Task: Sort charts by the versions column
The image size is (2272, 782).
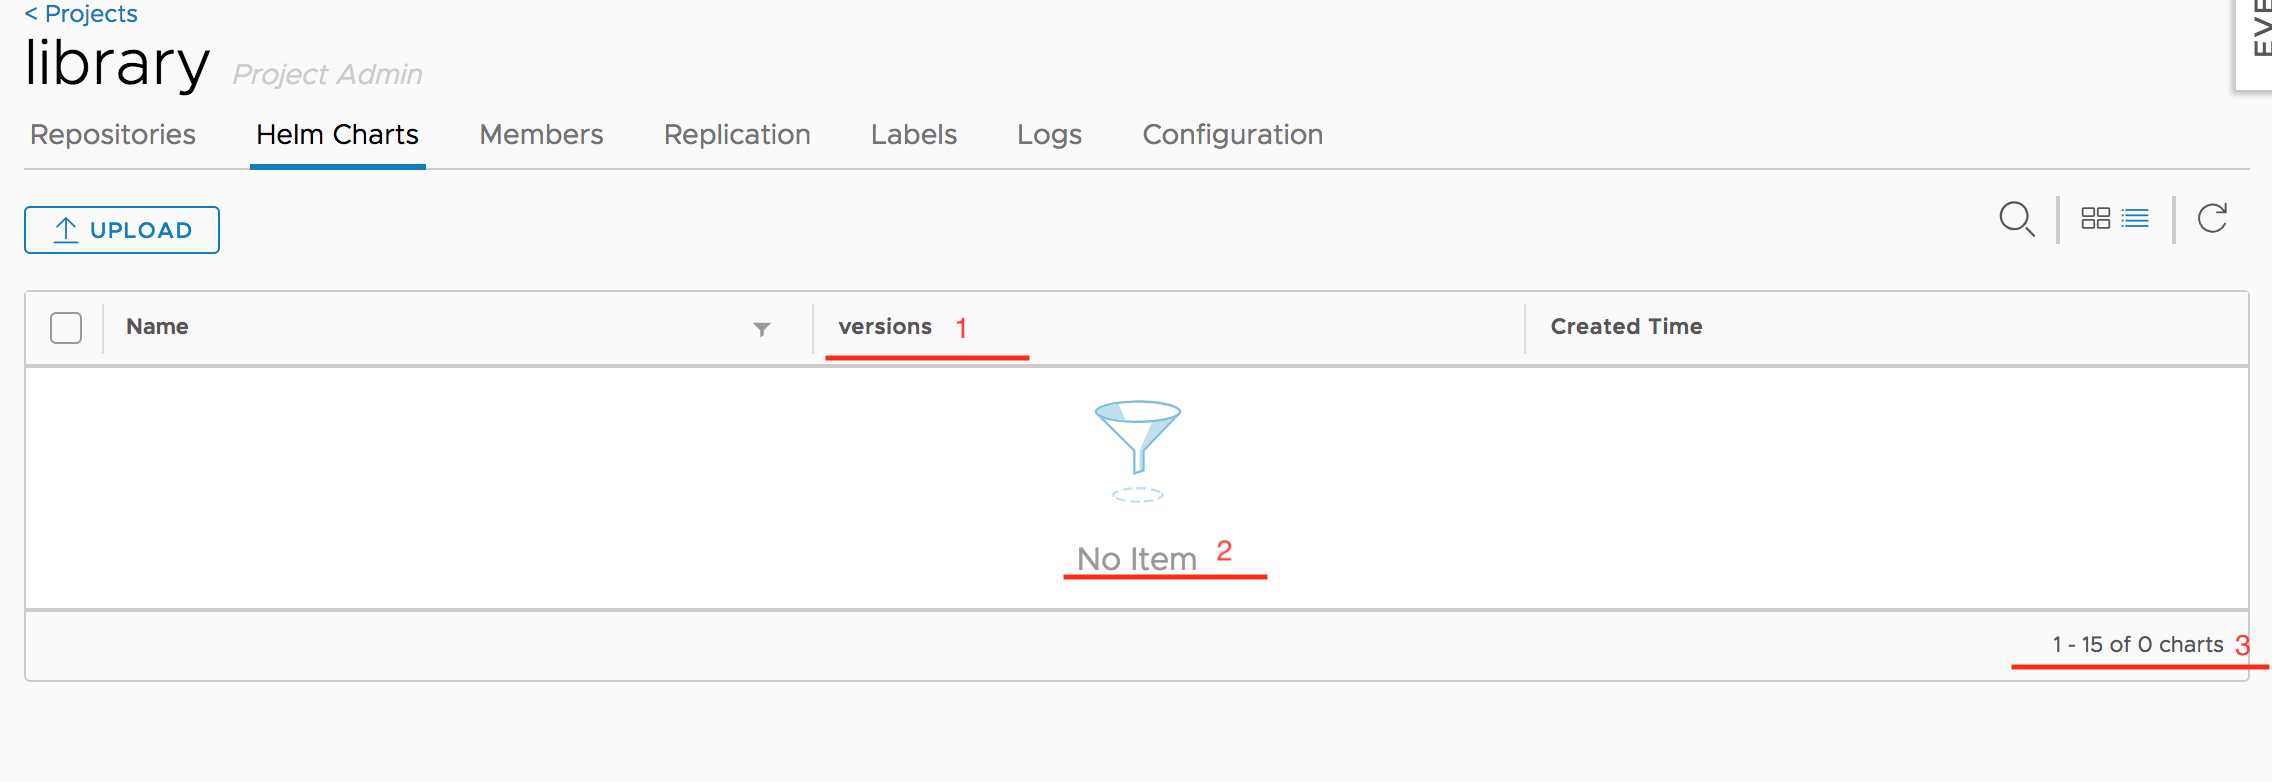Action: click(883, 326)
